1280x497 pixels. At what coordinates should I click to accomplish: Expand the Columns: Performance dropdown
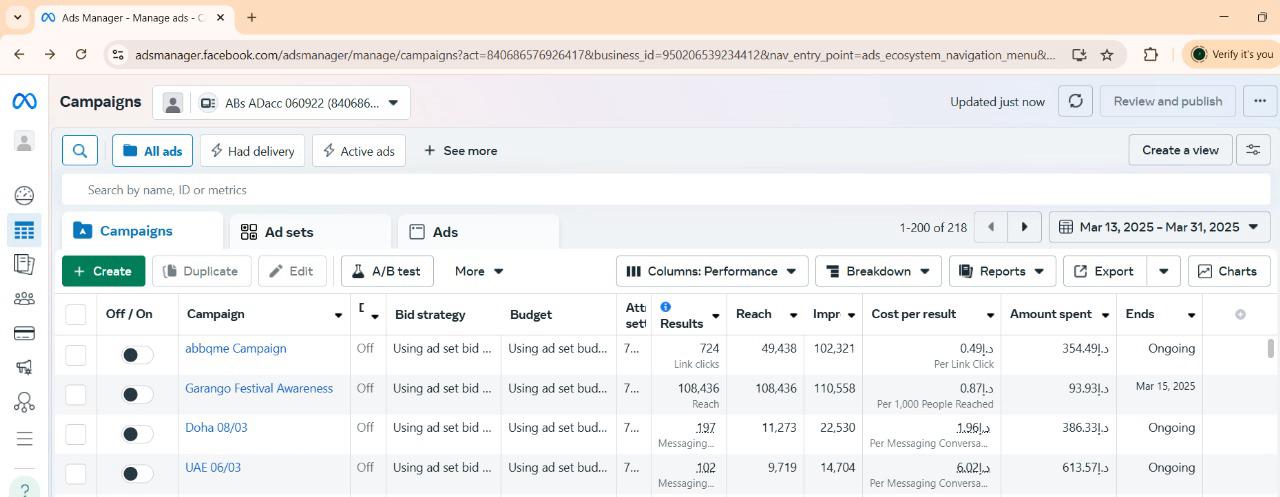click(x=712, y=271)
